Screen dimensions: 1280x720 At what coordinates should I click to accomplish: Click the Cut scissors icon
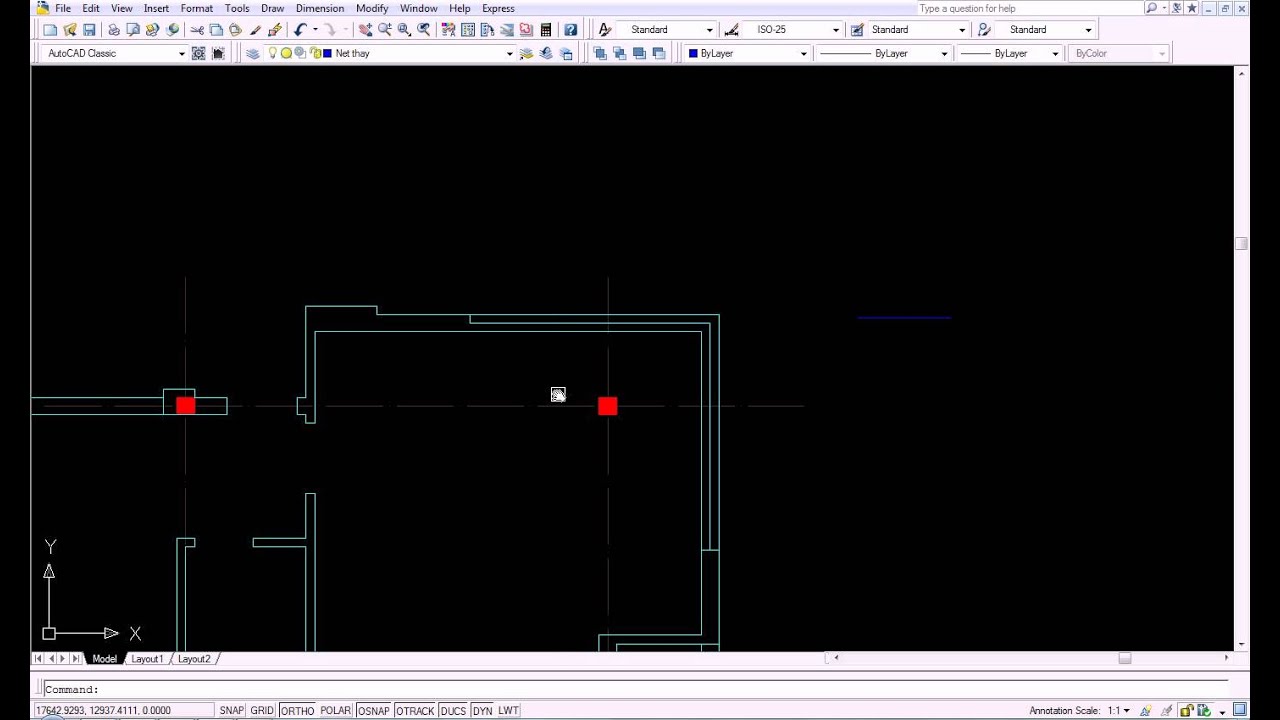point(197,30)
